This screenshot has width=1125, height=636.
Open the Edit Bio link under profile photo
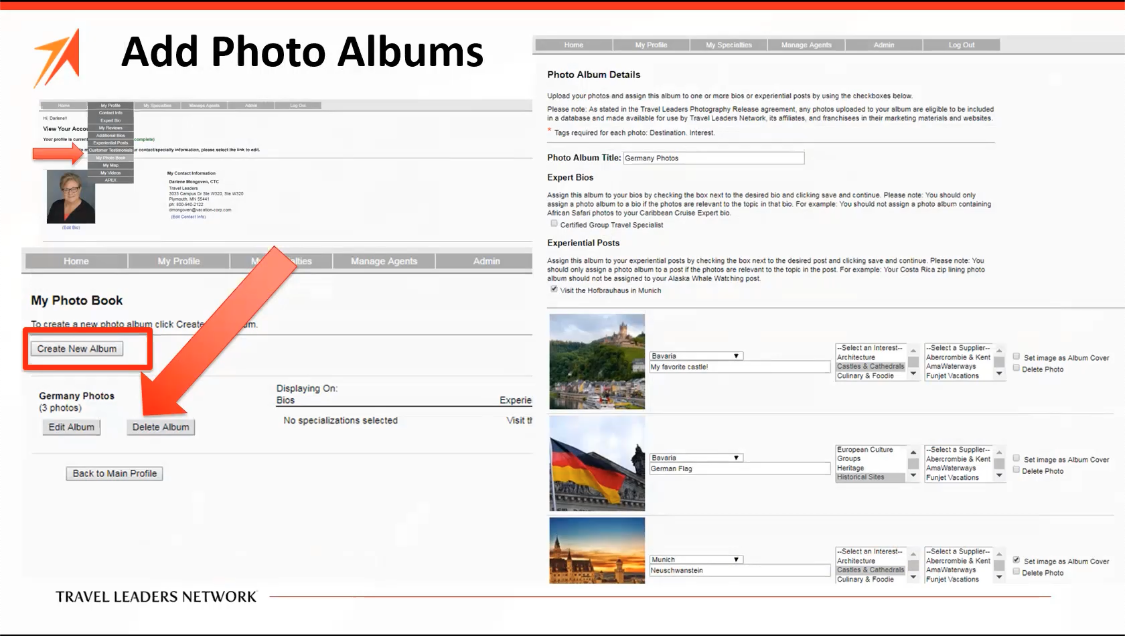pyautogui.click(x=71, y=228)
